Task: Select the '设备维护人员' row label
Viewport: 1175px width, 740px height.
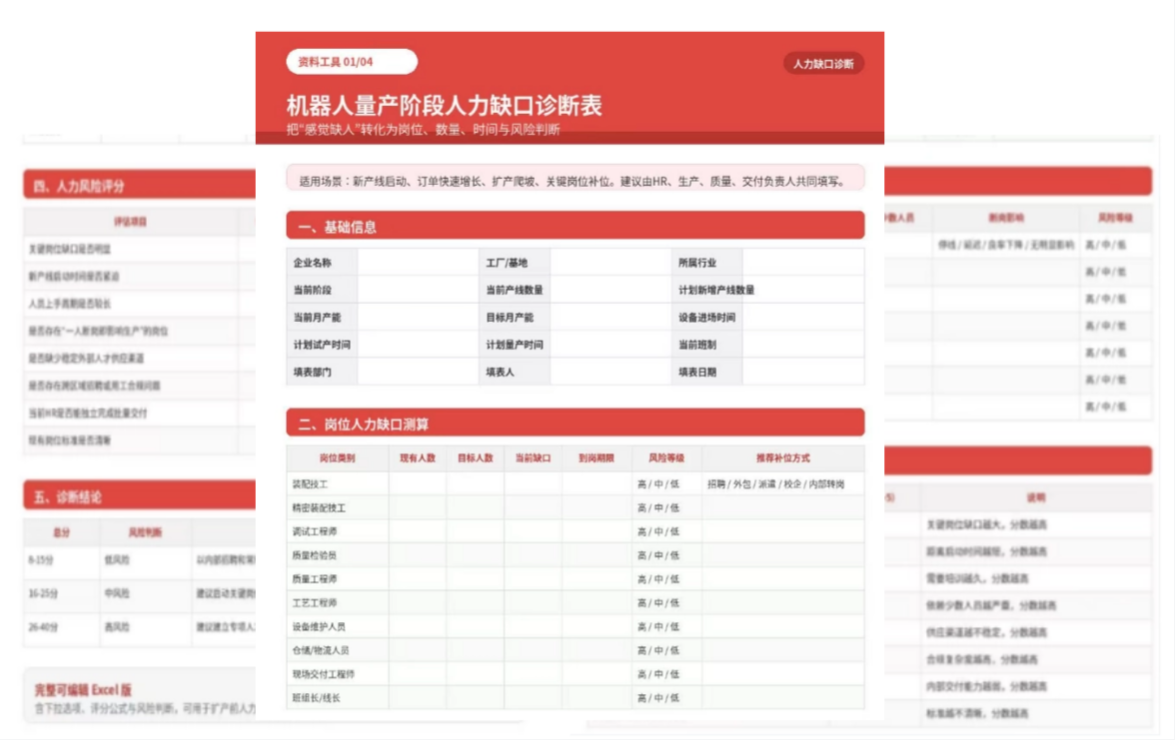Action: (319, 626)
